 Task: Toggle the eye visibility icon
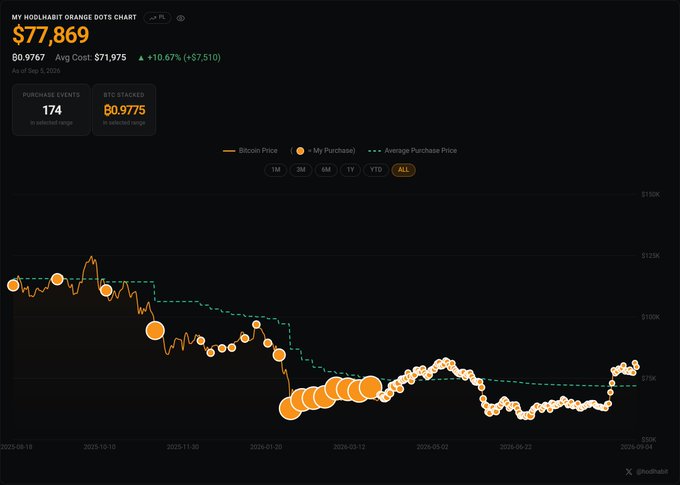181,18
